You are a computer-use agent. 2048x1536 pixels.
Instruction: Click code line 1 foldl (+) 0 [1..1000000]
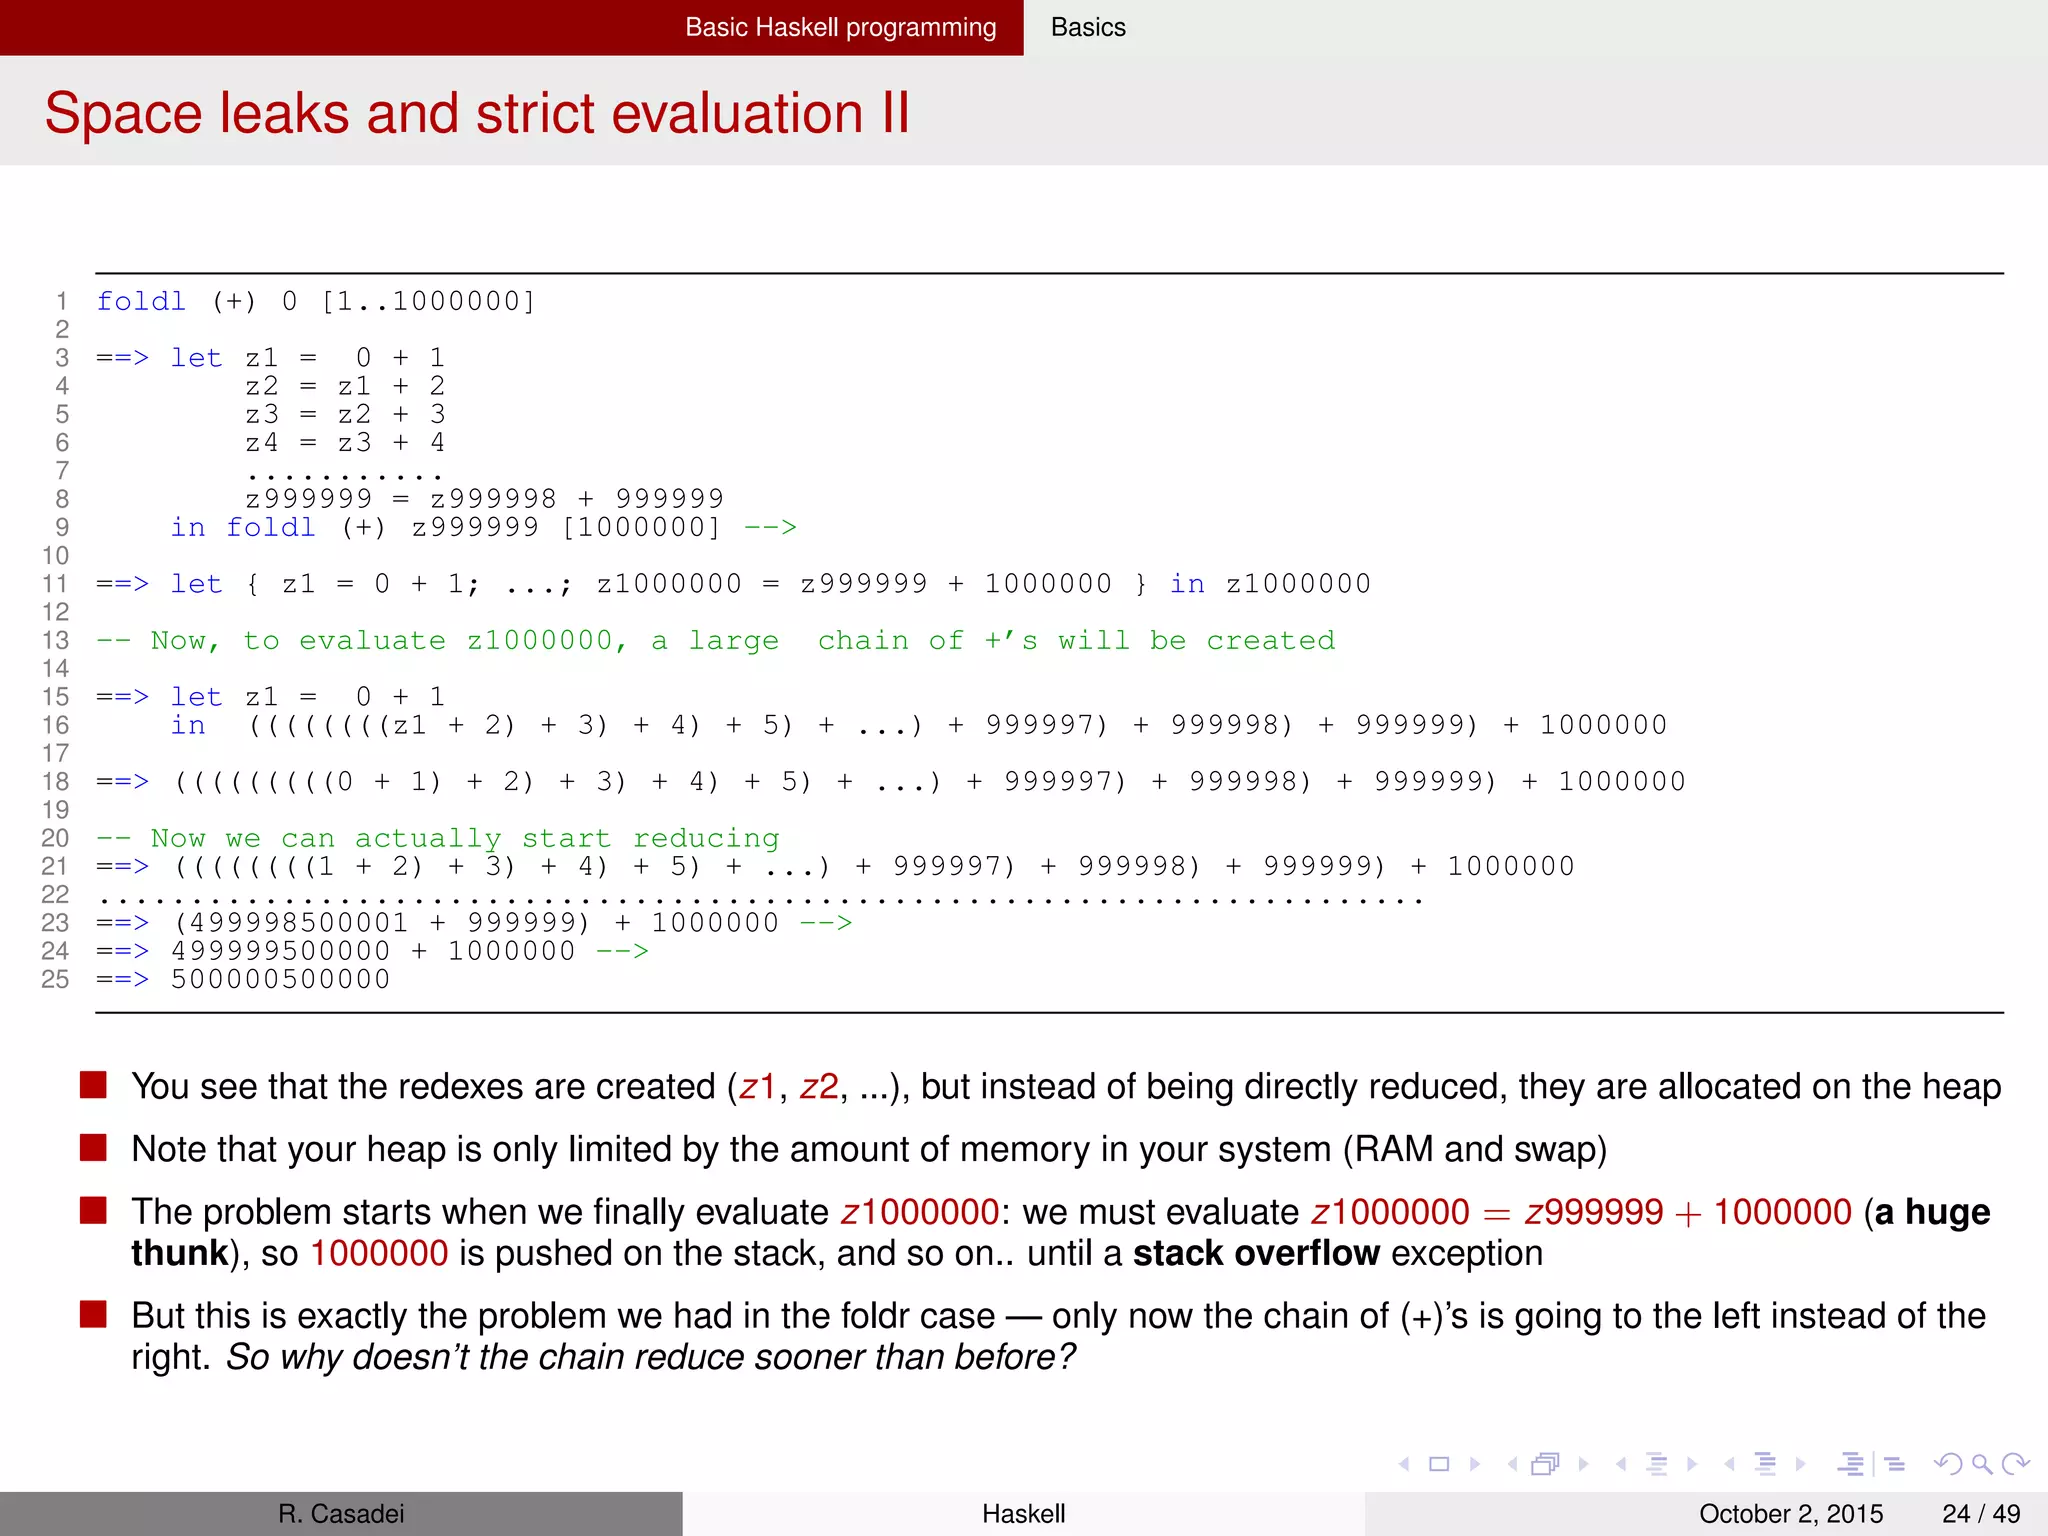tap(316, 301)
